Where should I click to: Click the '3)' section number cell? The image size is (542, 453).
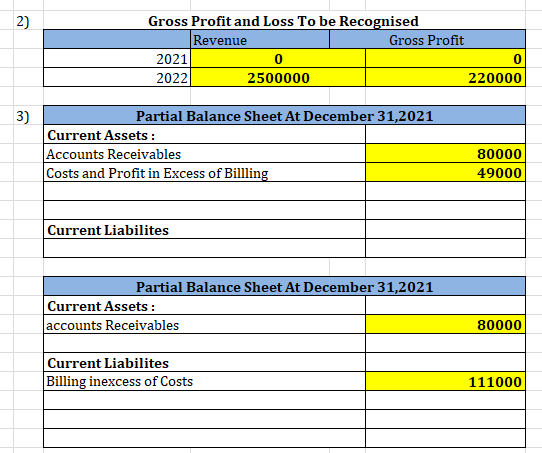click(x=28, y=115)
